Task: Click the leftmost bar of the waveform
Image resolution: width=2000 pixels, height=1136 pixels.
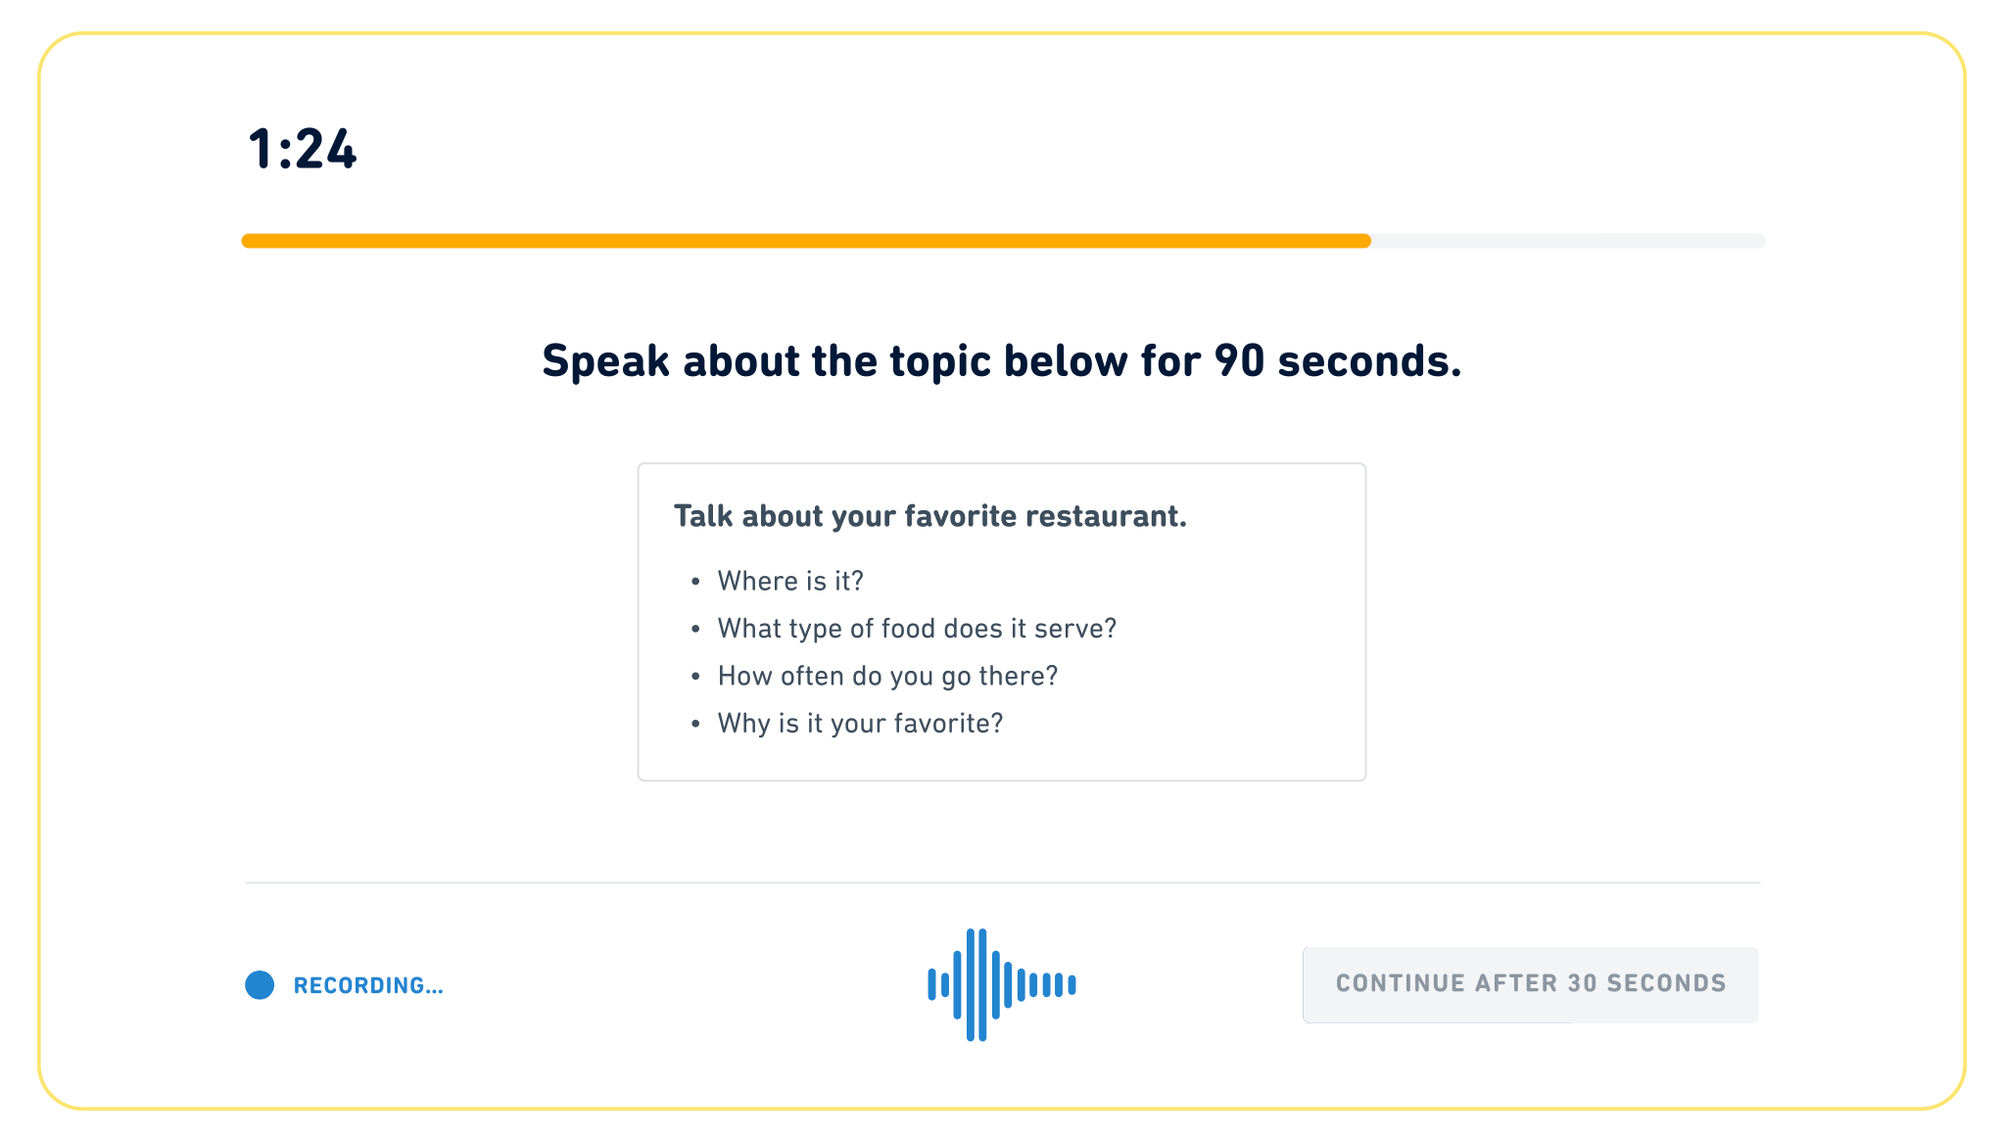Action: [x=932, y=985]
